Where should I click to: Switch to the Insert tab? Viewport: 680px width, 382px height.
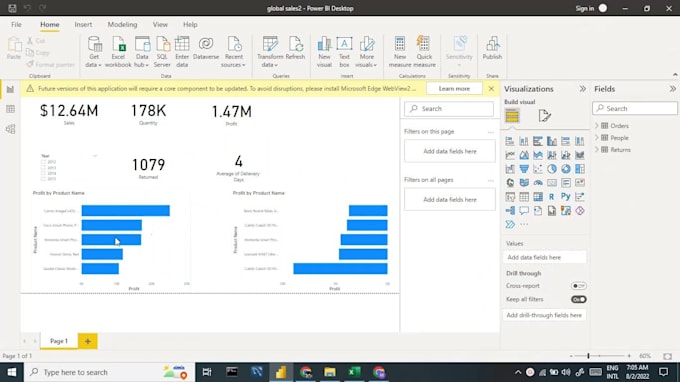[83, 25]
